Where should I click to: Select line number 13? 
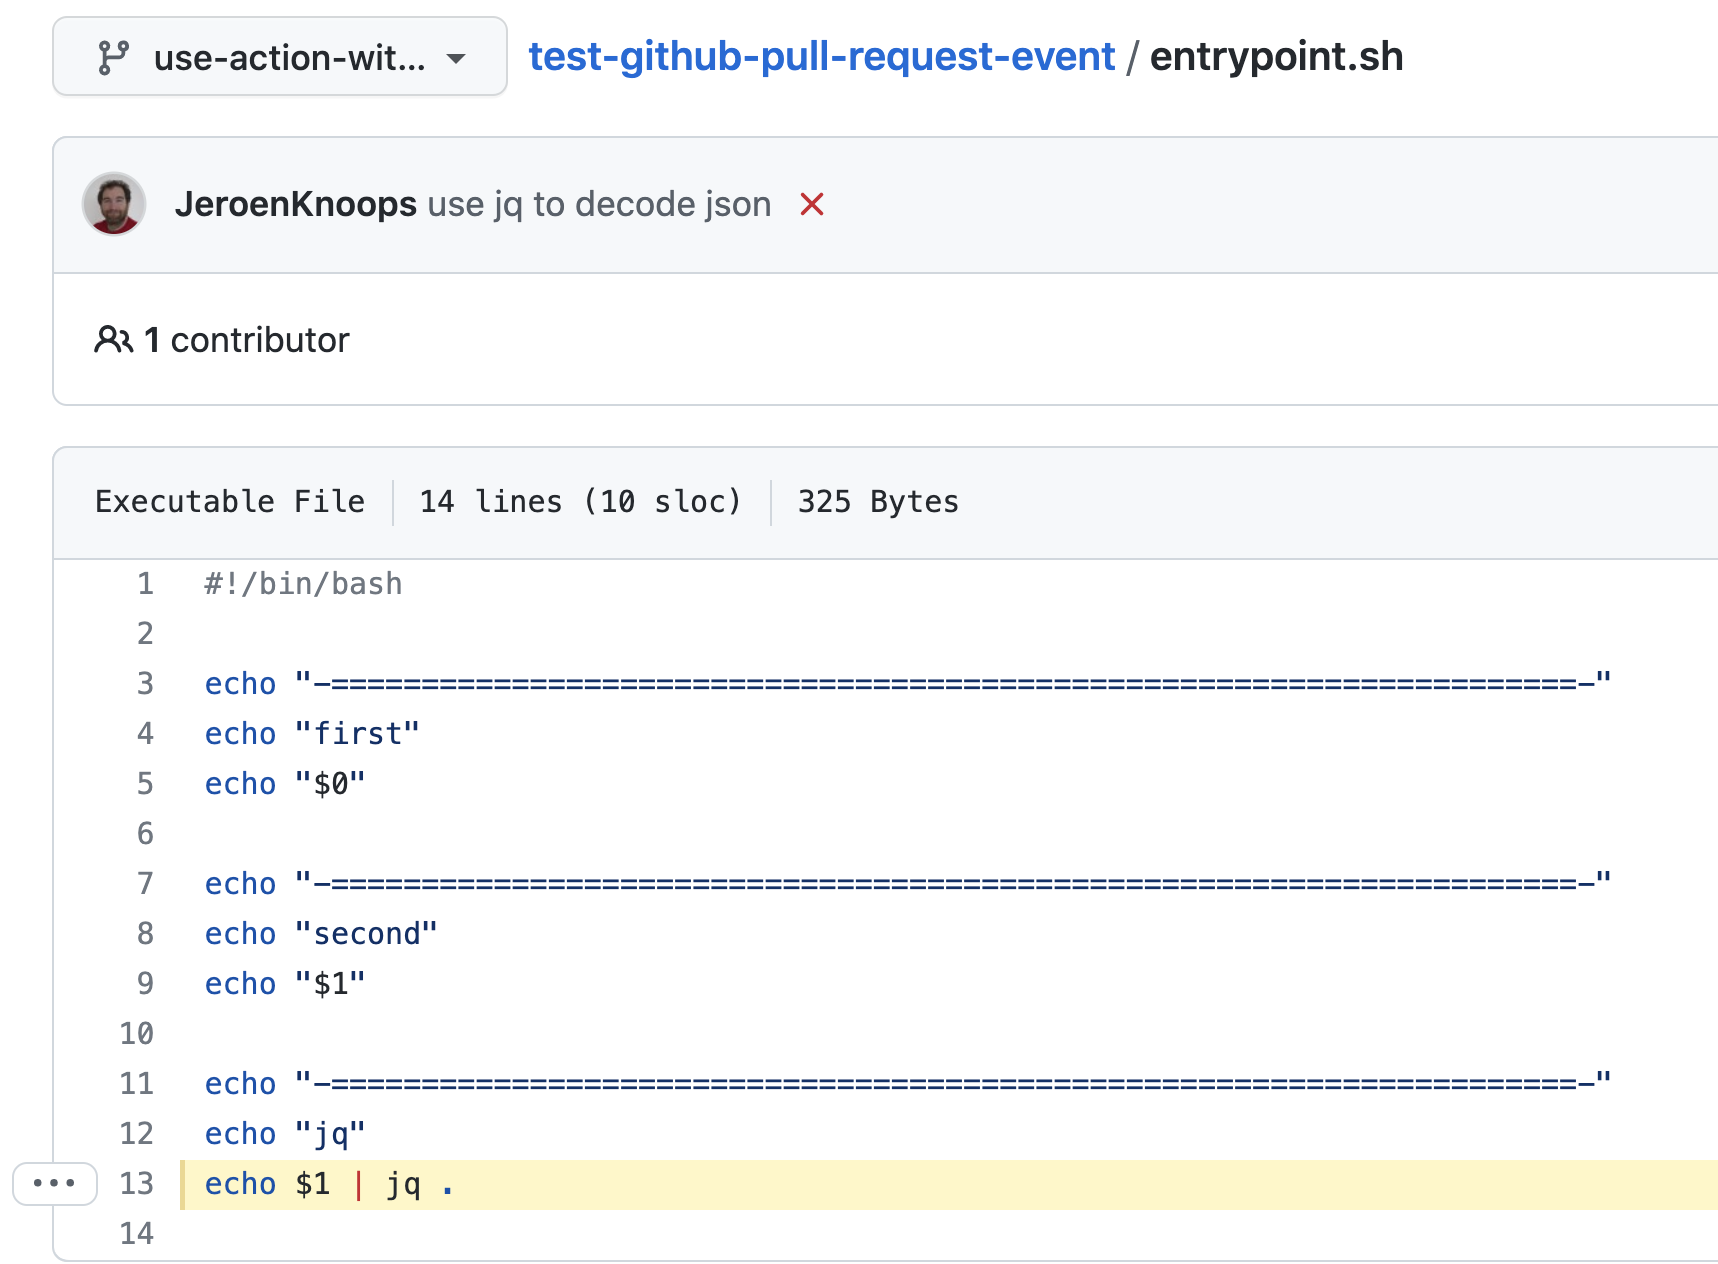pos(136,1183)
